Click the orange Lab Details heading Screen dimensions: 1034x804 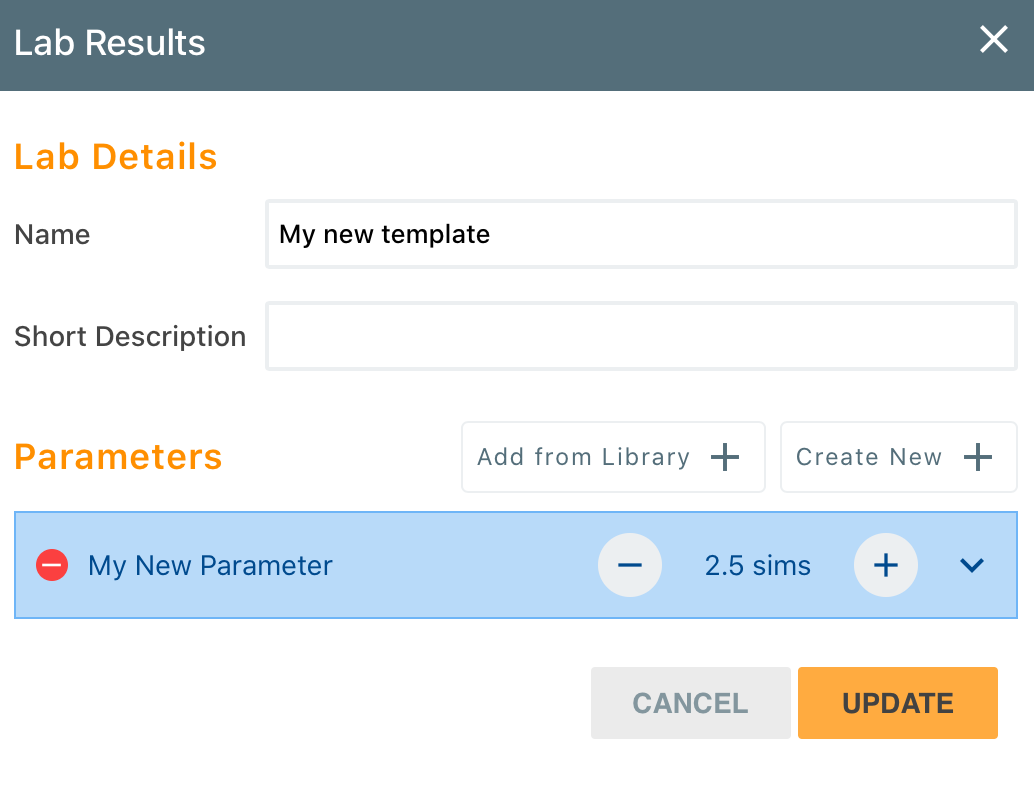pos(115,157)
